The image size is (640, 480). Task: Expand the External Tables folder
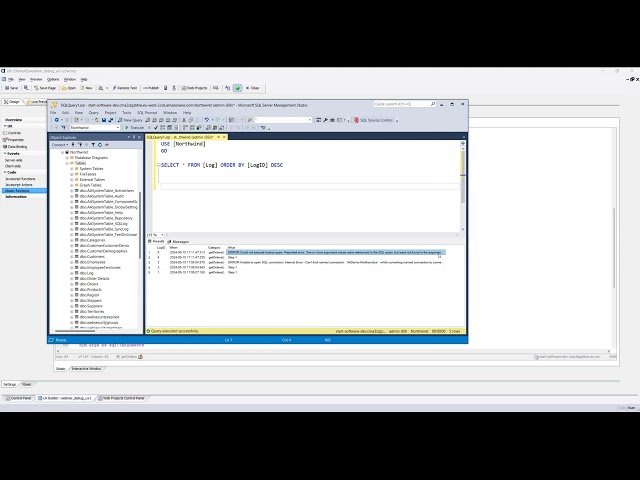click(x=72, y=180)
